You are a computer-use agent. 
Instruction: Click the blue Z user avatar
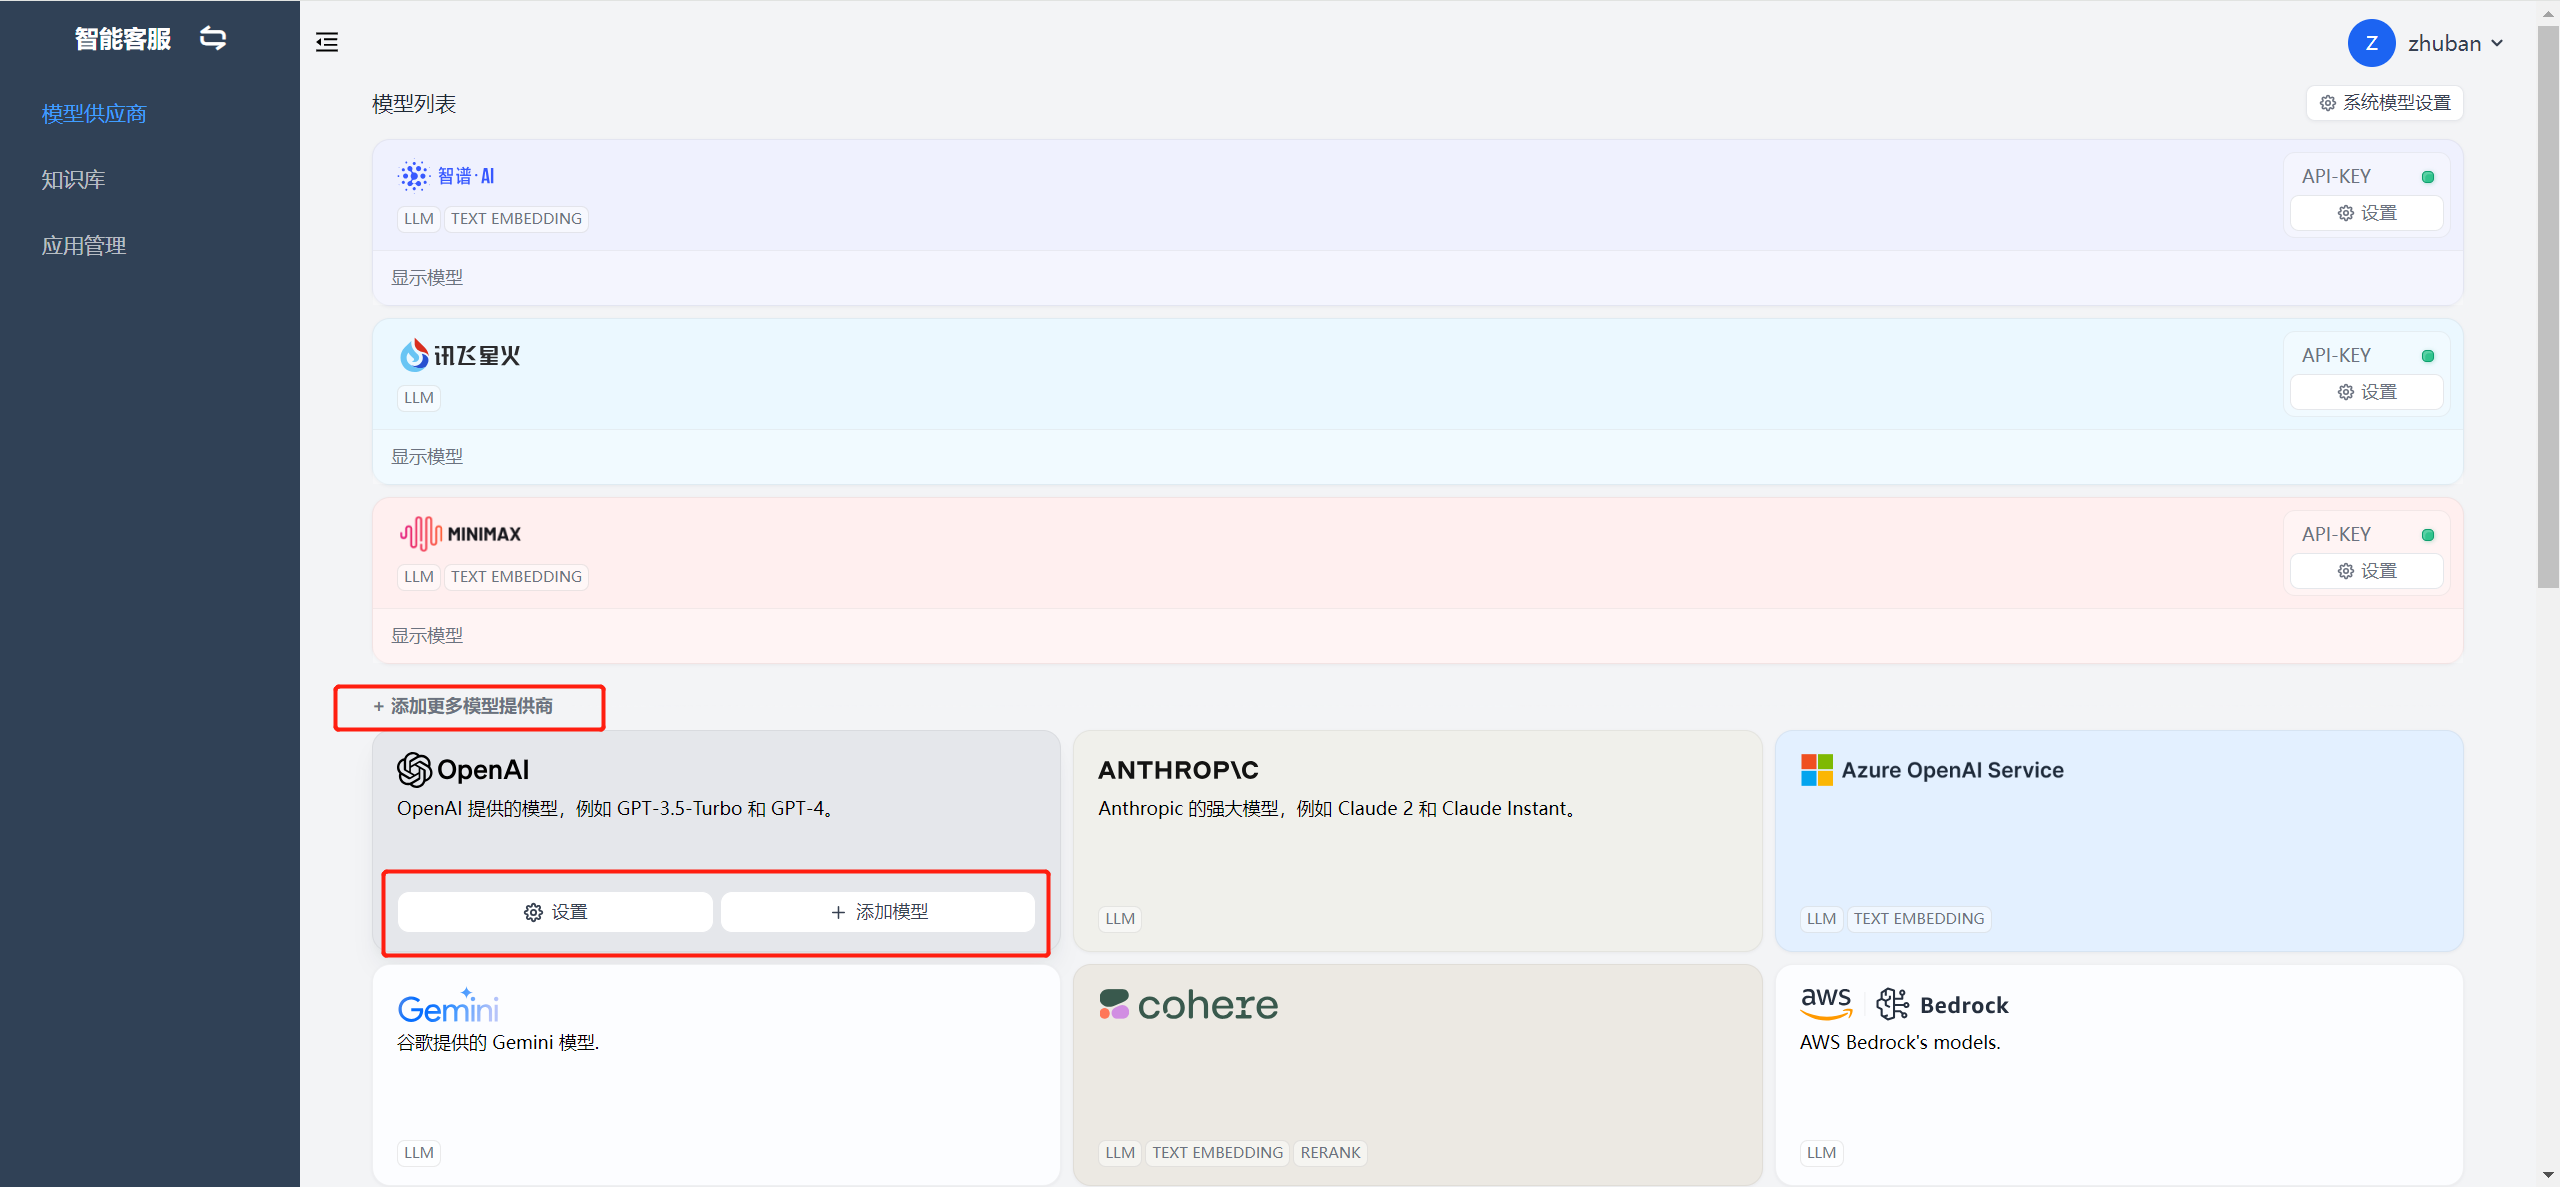(2371, 43)
